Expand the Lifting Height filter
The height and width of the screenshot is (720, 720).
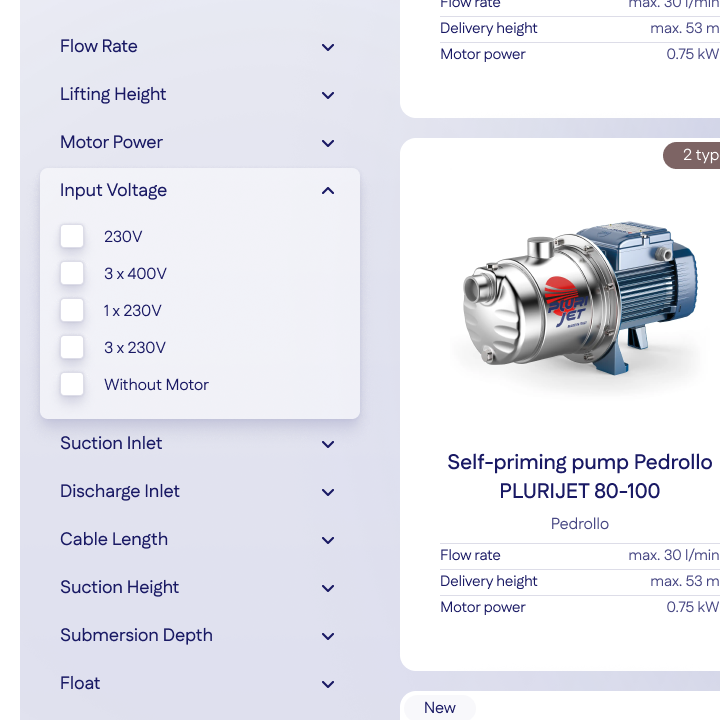tap(197, 95)
